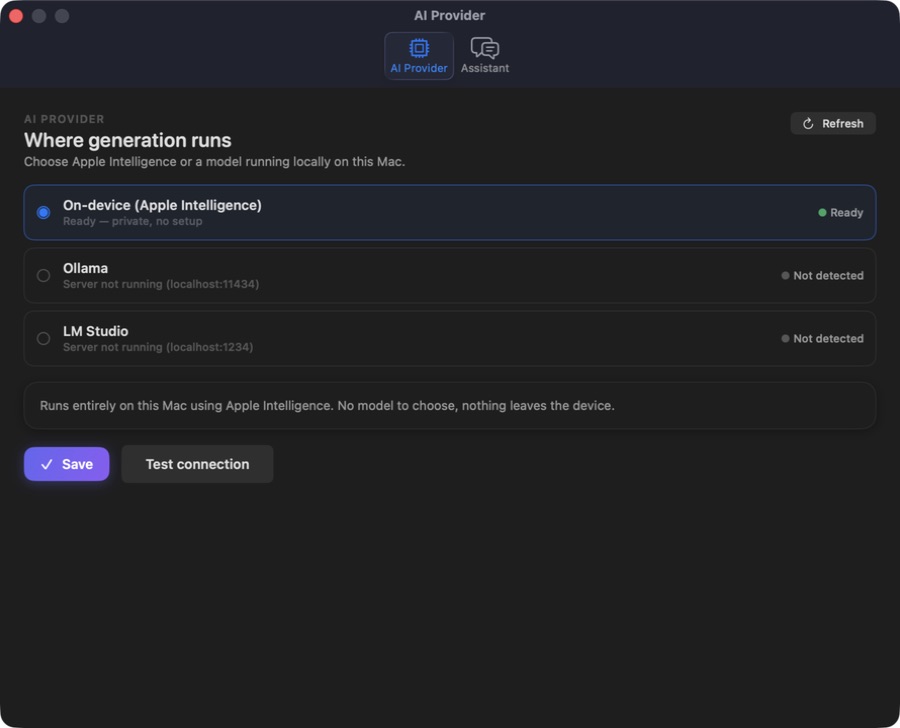Image resolution: width=900 pixels, height=728 pixels.
Task: Click the Refresh button
Action: click(833, 123)
